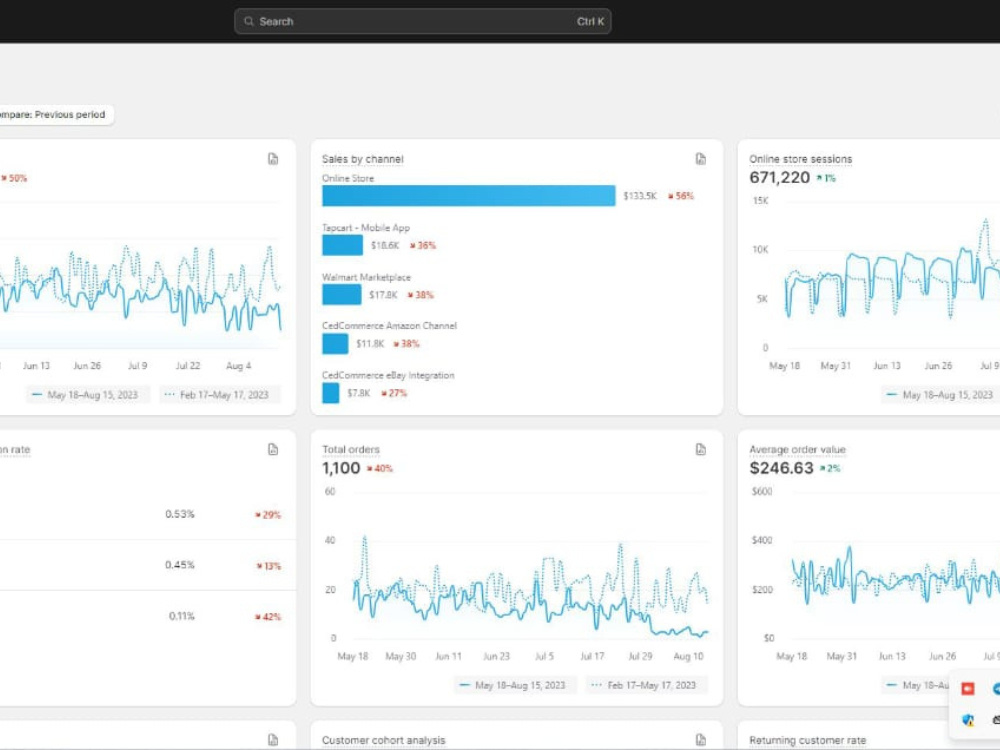This screenshot has height=750, width=1000.
Task: Click the 0.11% conversion value
Action: tap(181, 616)
